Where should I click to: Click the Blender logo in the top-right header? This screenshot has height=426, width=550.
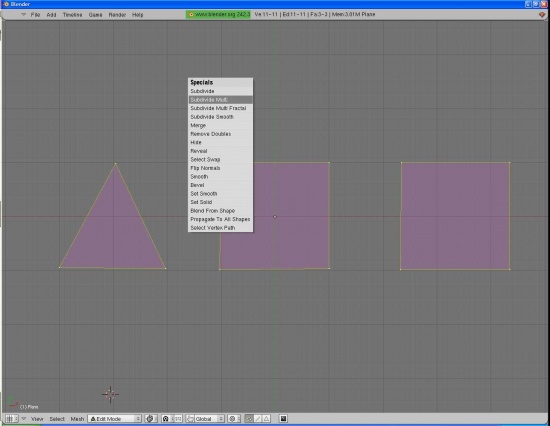(542, 15)
